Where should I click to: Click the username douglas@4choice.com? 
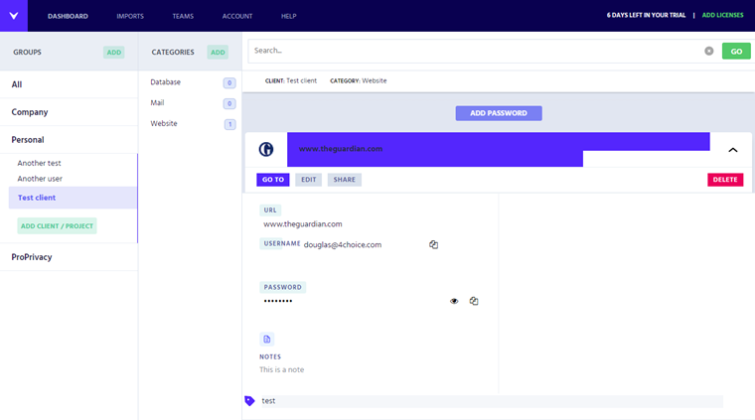[342, 245]
